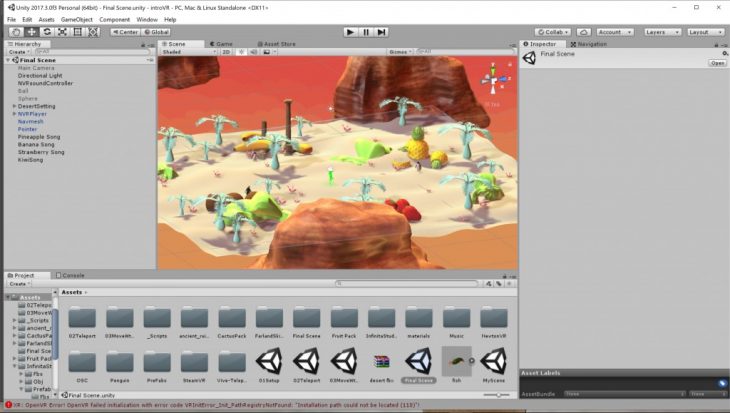Click the scene orientation gizmo
This screenshot has height=413, width=730.
[494, 77]
